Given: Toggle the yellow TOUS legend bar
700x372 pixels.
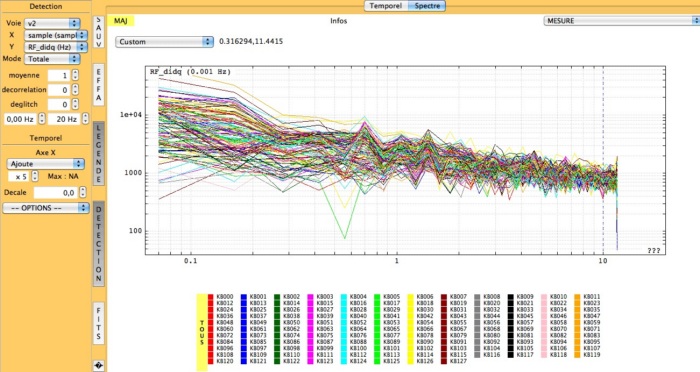Looking at the screenshot, I should 202,332.
